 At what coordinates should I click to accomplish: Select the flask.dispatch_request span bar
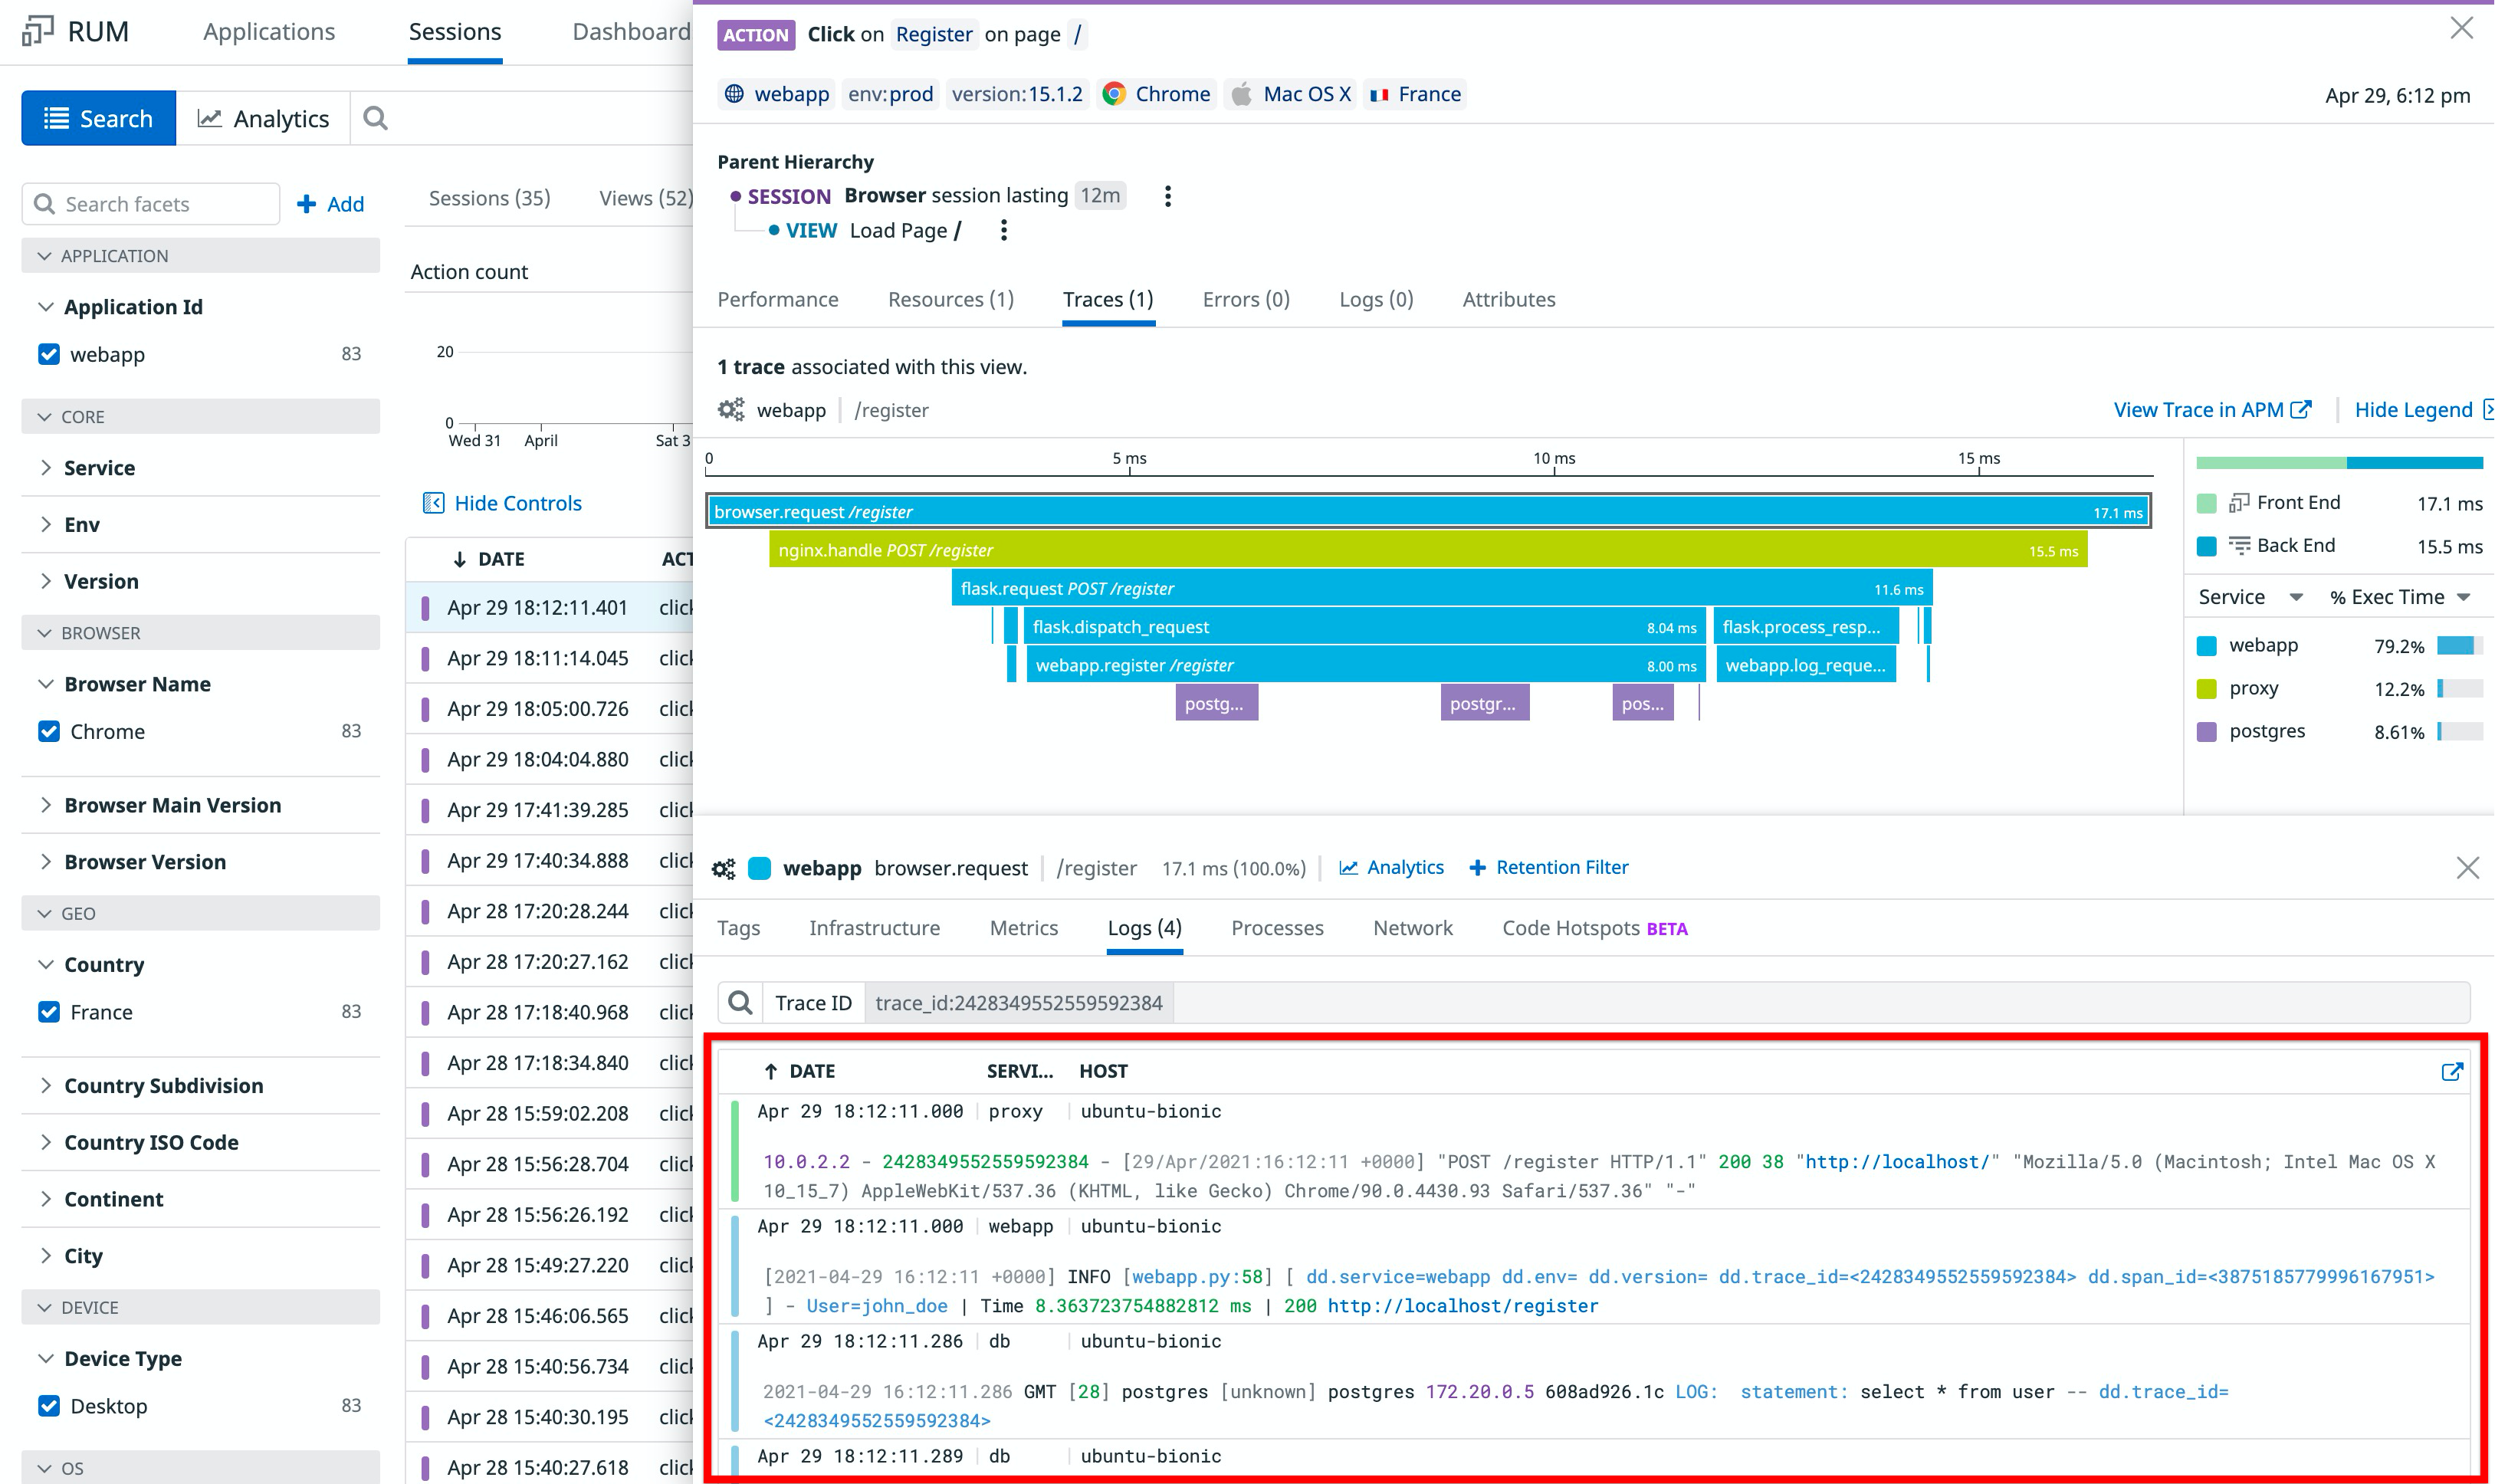(x=1364, y=627)
